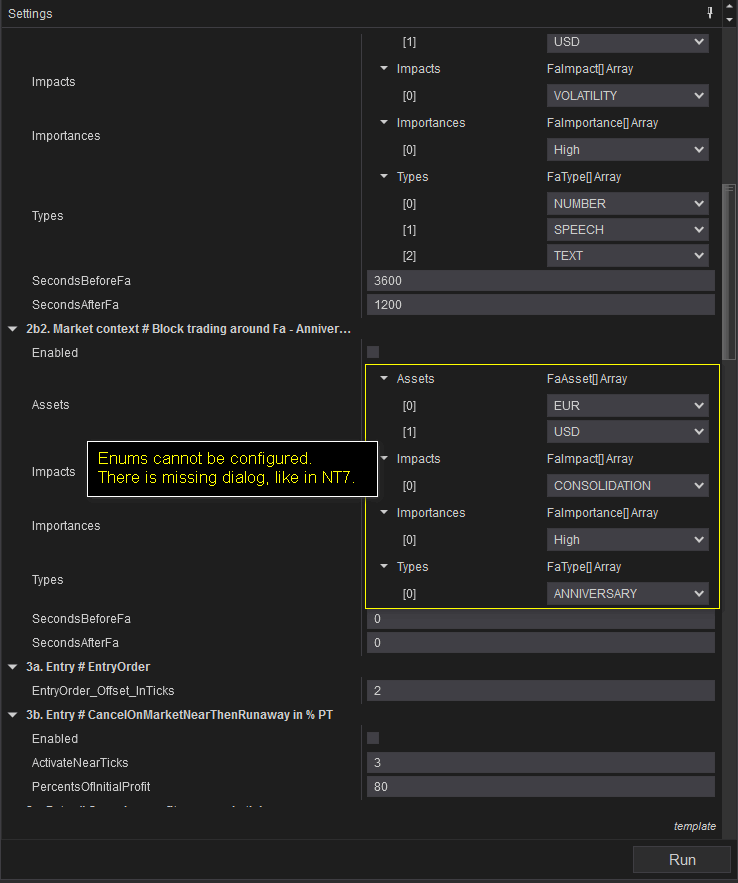Collapse Impacts array node above CONSOLIDATION
This screenshot has height=883, width=738.
[x=384, y=458]
